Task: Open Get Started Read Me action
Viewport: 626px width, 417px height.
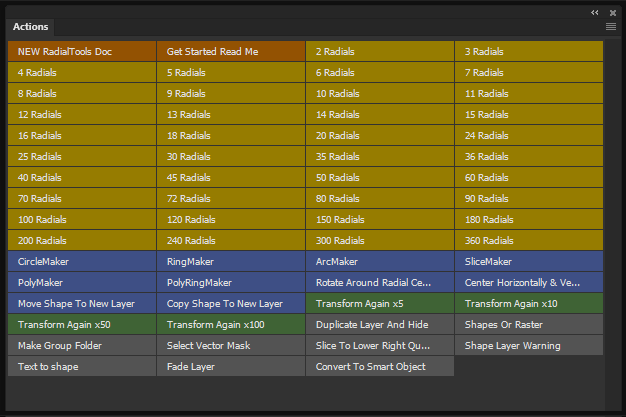Action: click(x=231, y=51)
